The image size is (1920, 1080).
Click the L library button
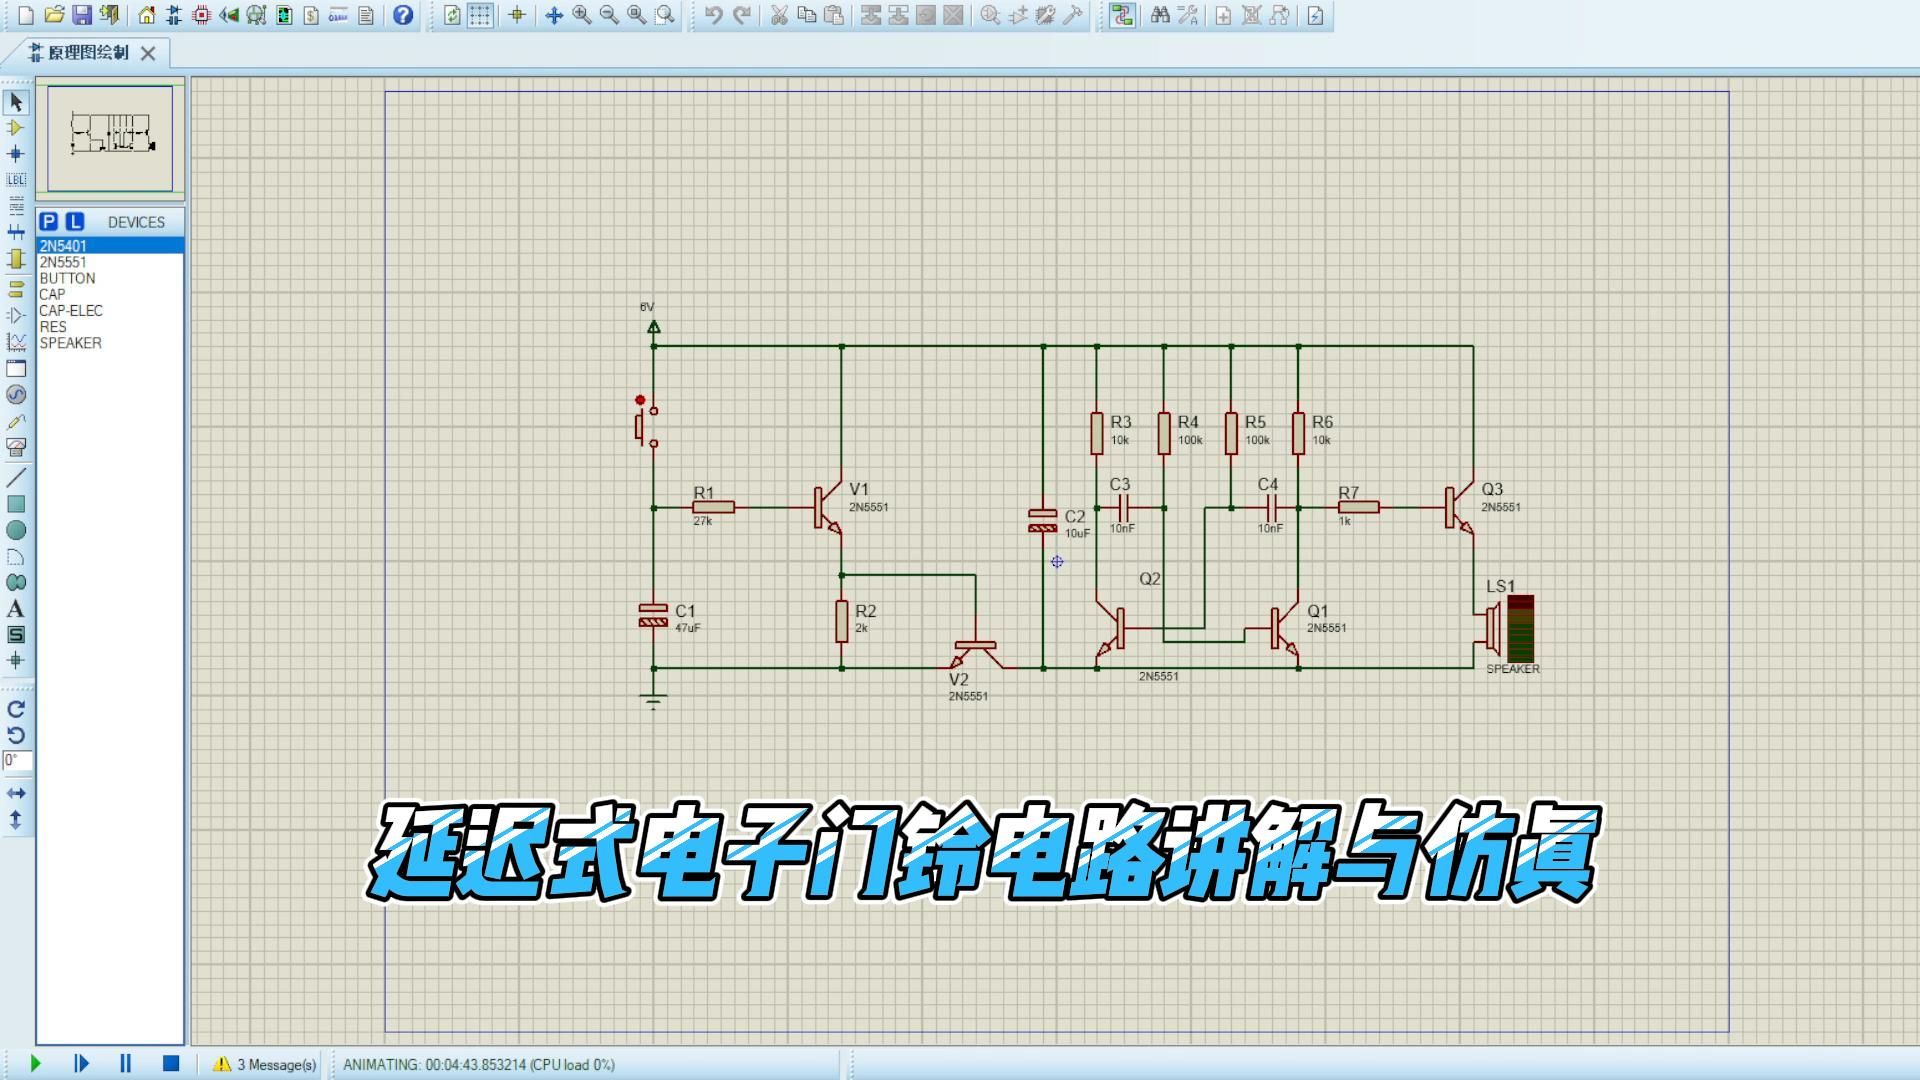[x=75, y=222]
